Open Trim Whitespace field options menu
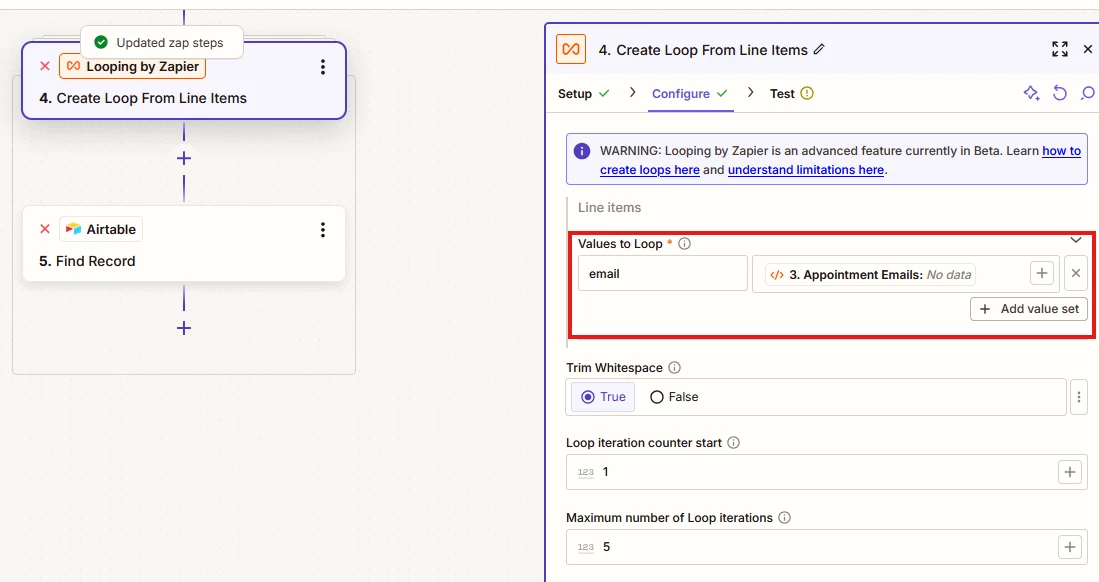Viewport: 1099px width, 582px height. 1079,397
